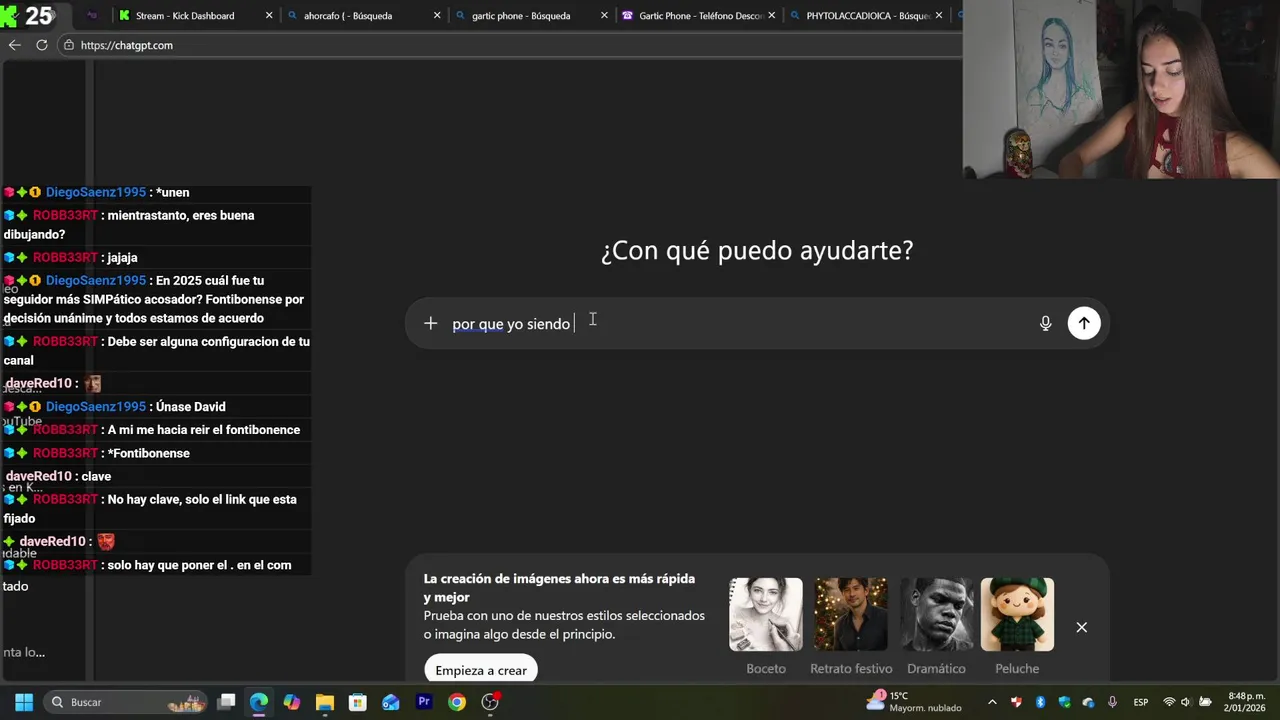The height and width of the screenshot is (720, 1280).
Task: Close the gartic phone - Búsqueda tab
Action: pos(604,16)
